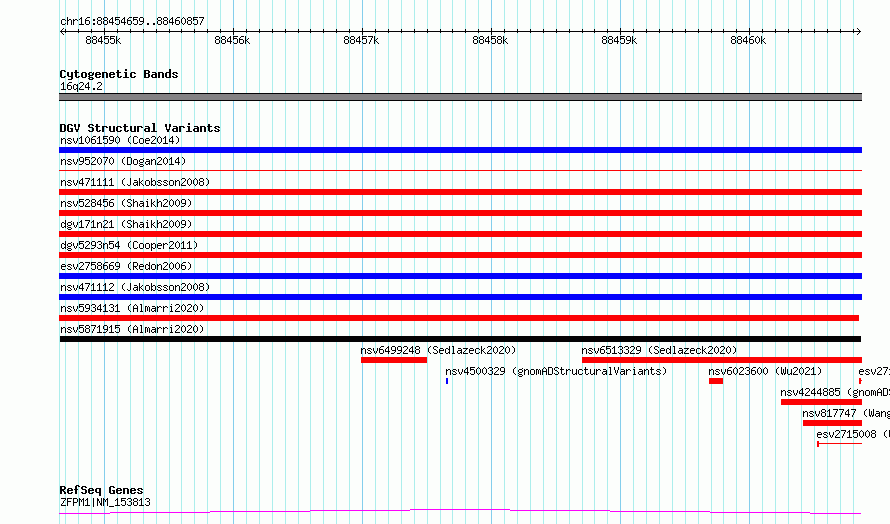Select the thin red line under esv2715008
Viewport: 890px width, 524px height.
pos(840,444)
